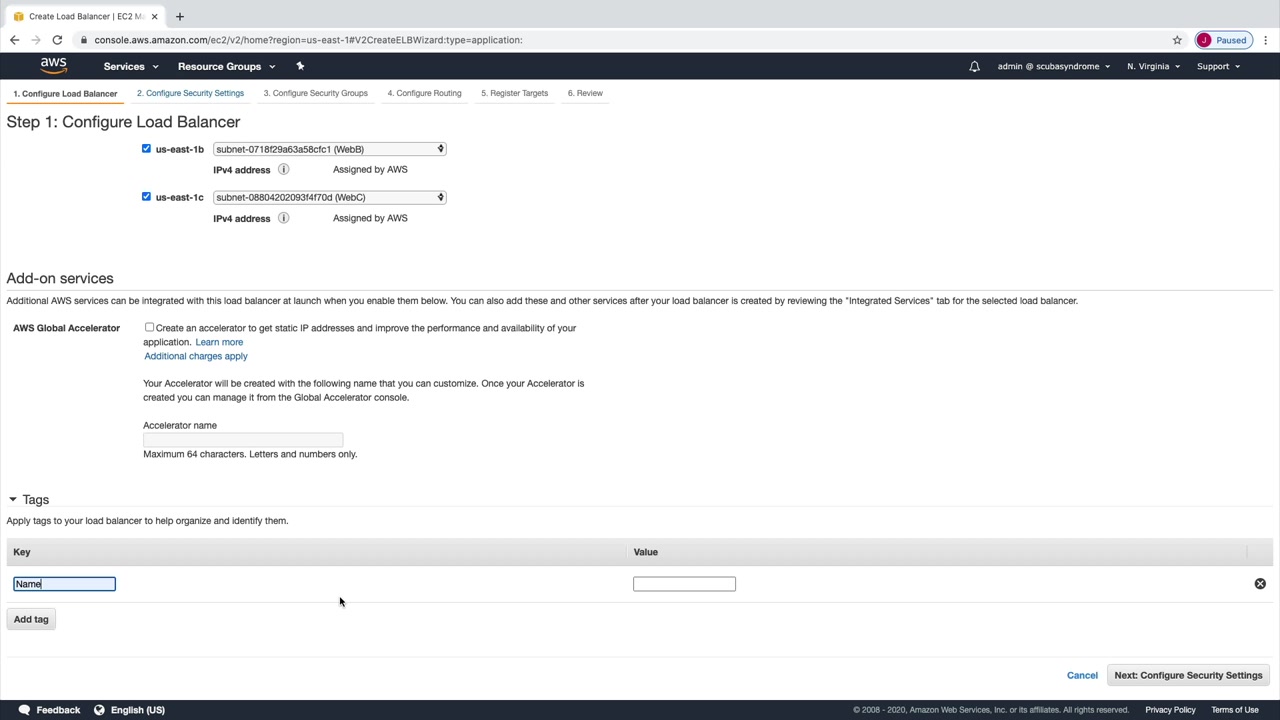Open the Learn more link for Global Accelerator
The height and width of the screenshot is (720, 1280).
tap(219, 342)
